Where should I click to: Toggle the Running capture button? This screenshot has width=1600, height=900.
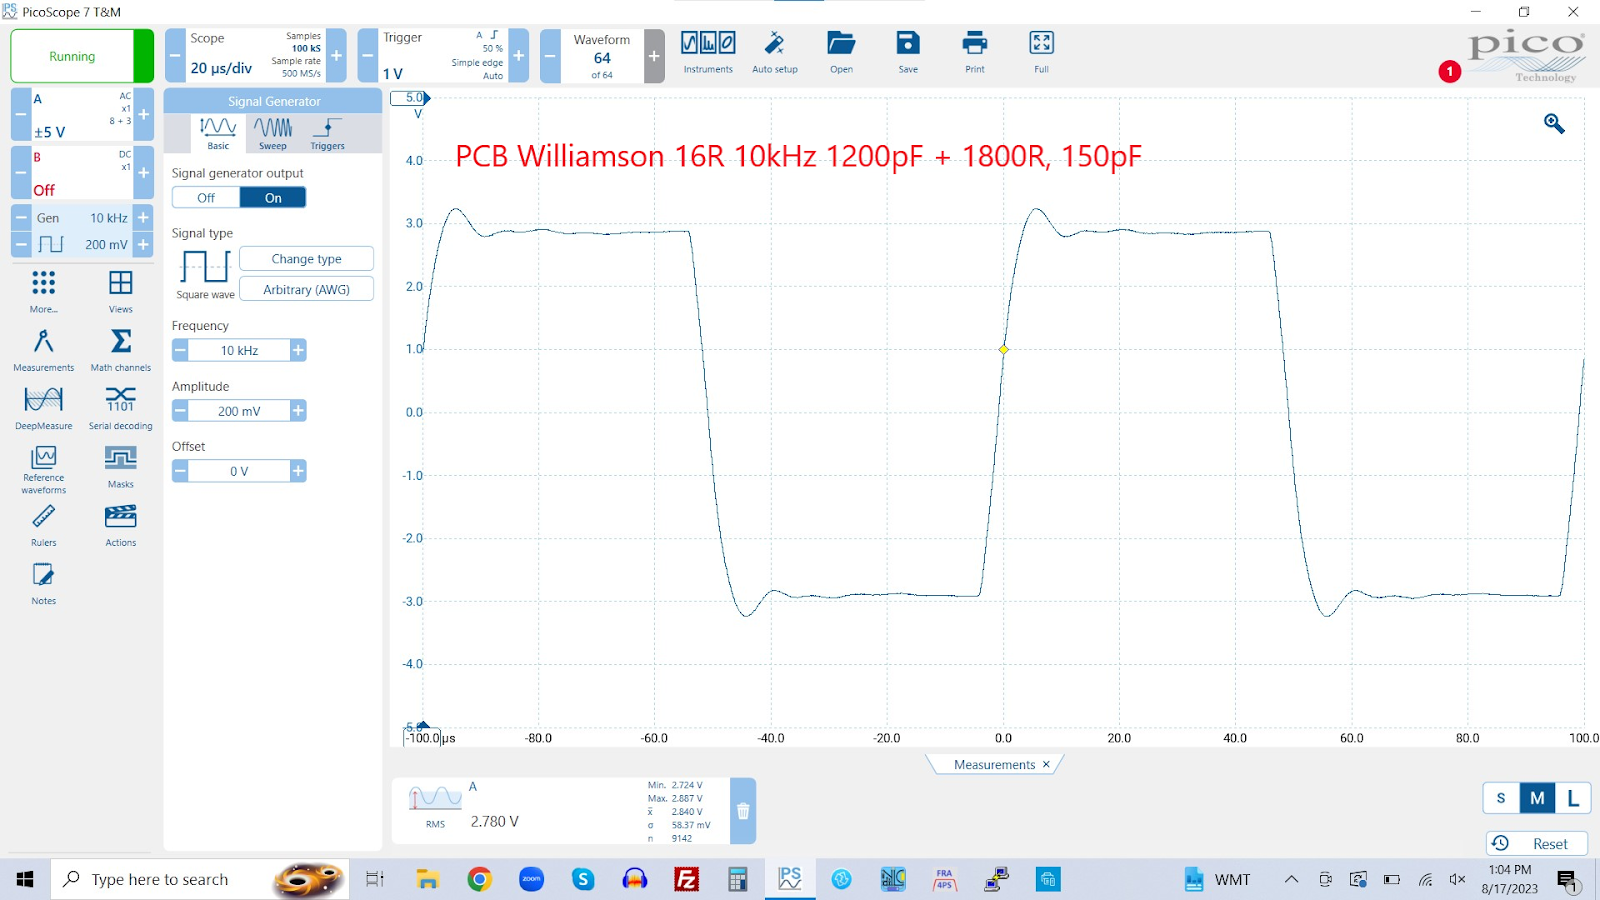click(x=73, y=56)
